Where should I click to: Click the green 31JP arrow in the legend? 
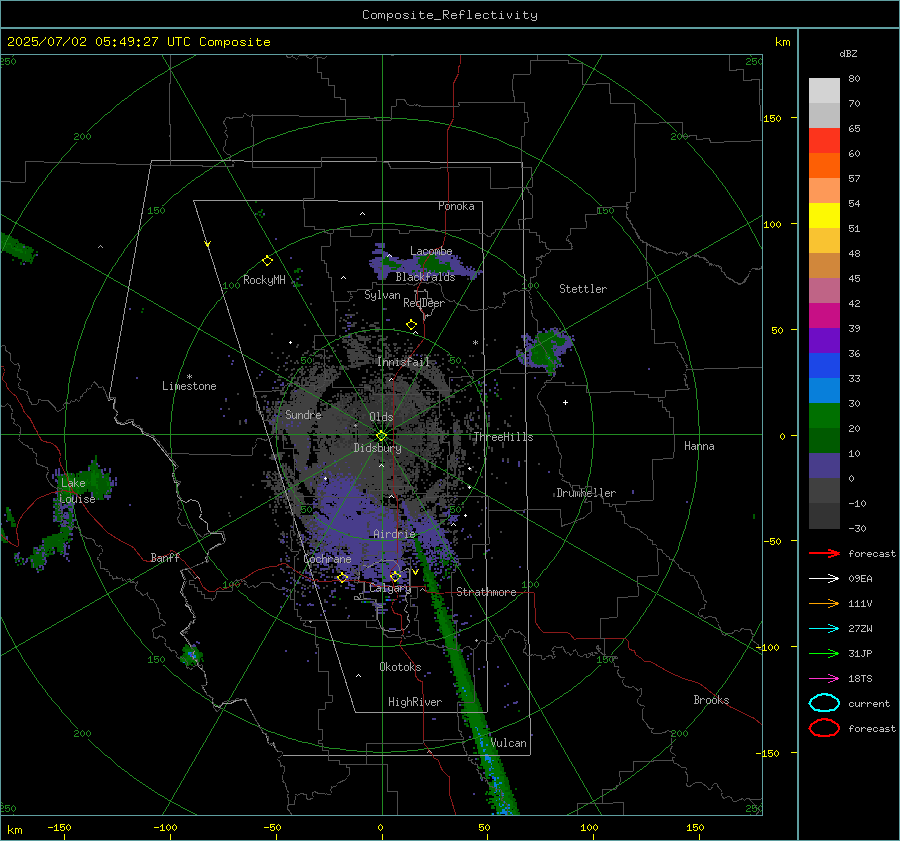824,653
